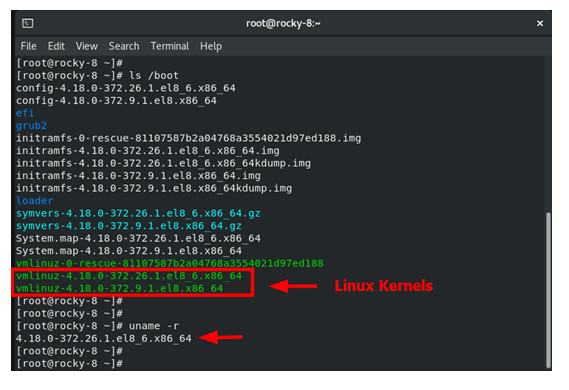The image size is (569, 390).
Task: Open the Search menu
Action: (x=124, y=46)
